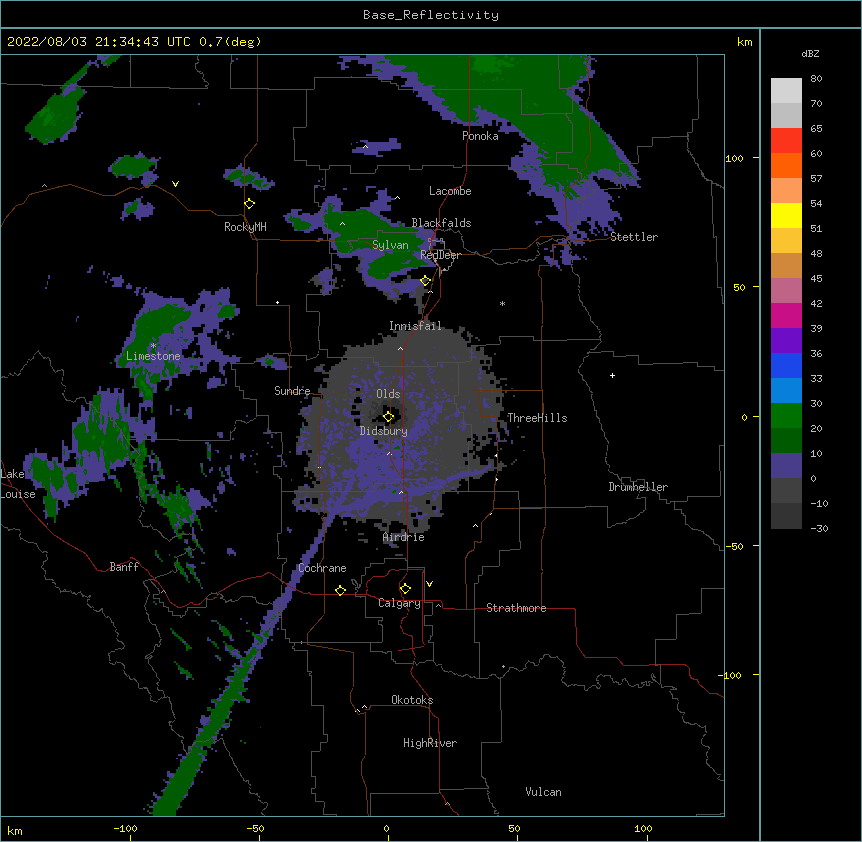Viewport: 862px width, 842px height.
Task: Click the white plus marker north of Drumheller
Action: (x=612, y=375)
